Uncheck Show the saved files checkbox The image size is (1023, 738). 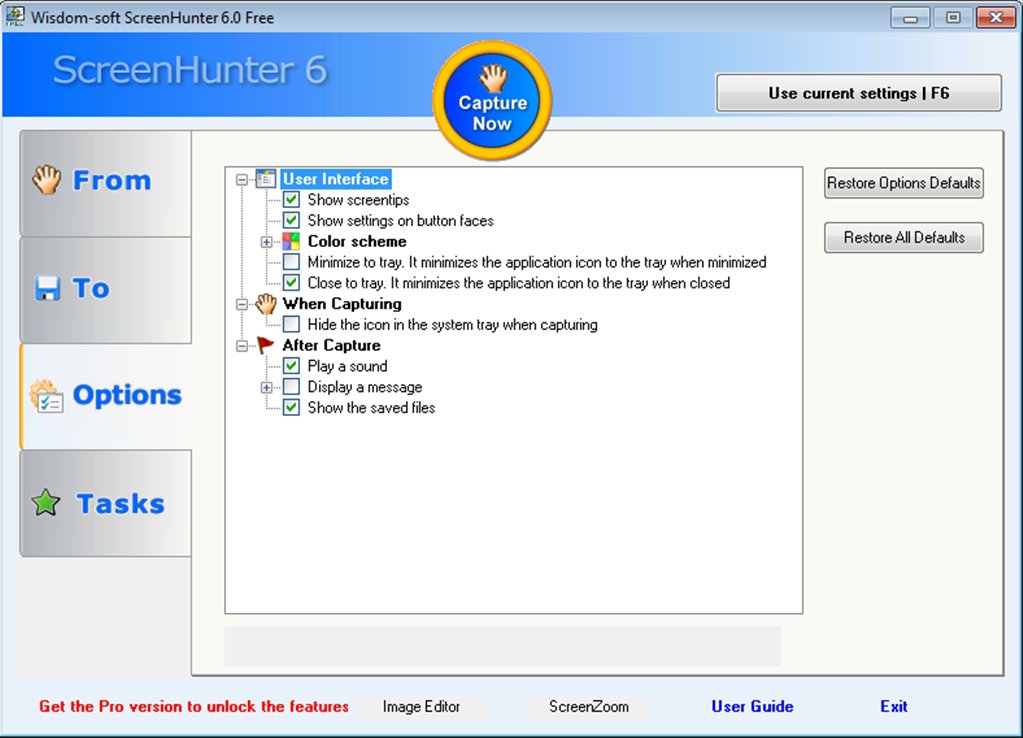pyautogui.click(x=291, y=408)
